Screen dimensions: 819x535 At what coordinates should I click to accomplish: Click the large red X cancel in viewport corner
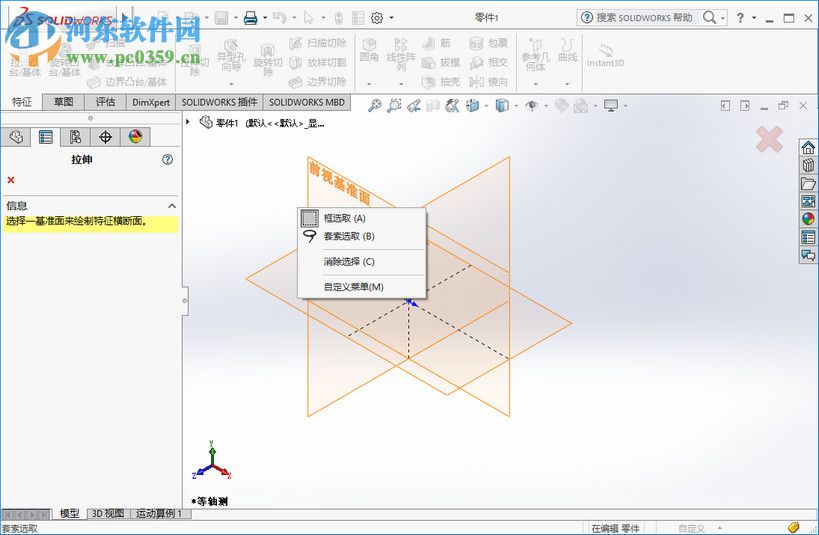click(769, 139)
